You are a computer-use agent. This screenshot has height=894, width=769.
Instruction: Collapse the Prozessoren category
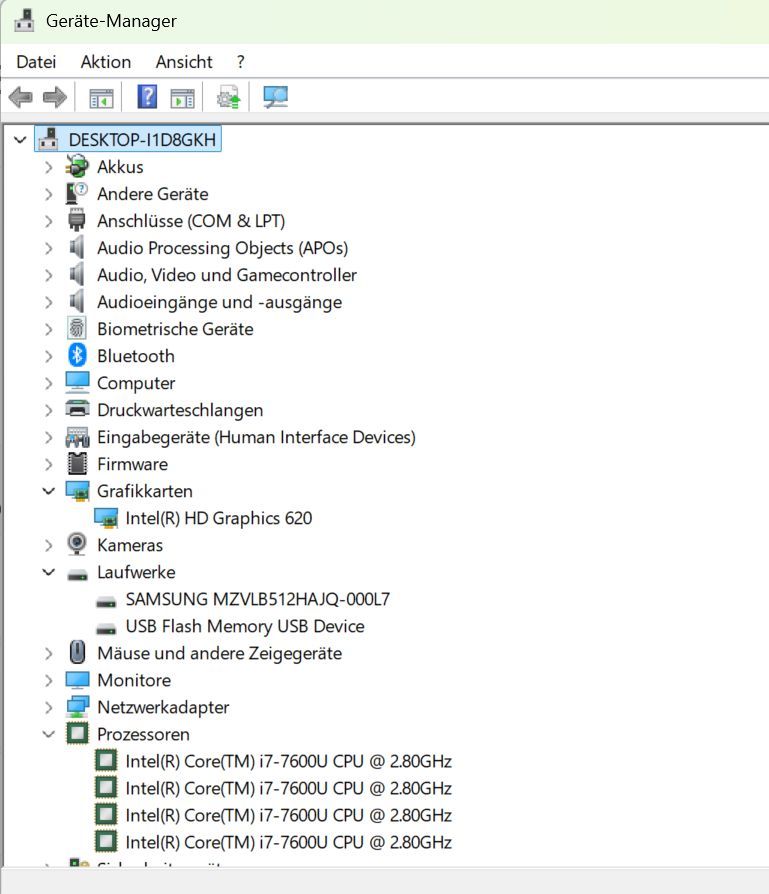click(48, 734)
